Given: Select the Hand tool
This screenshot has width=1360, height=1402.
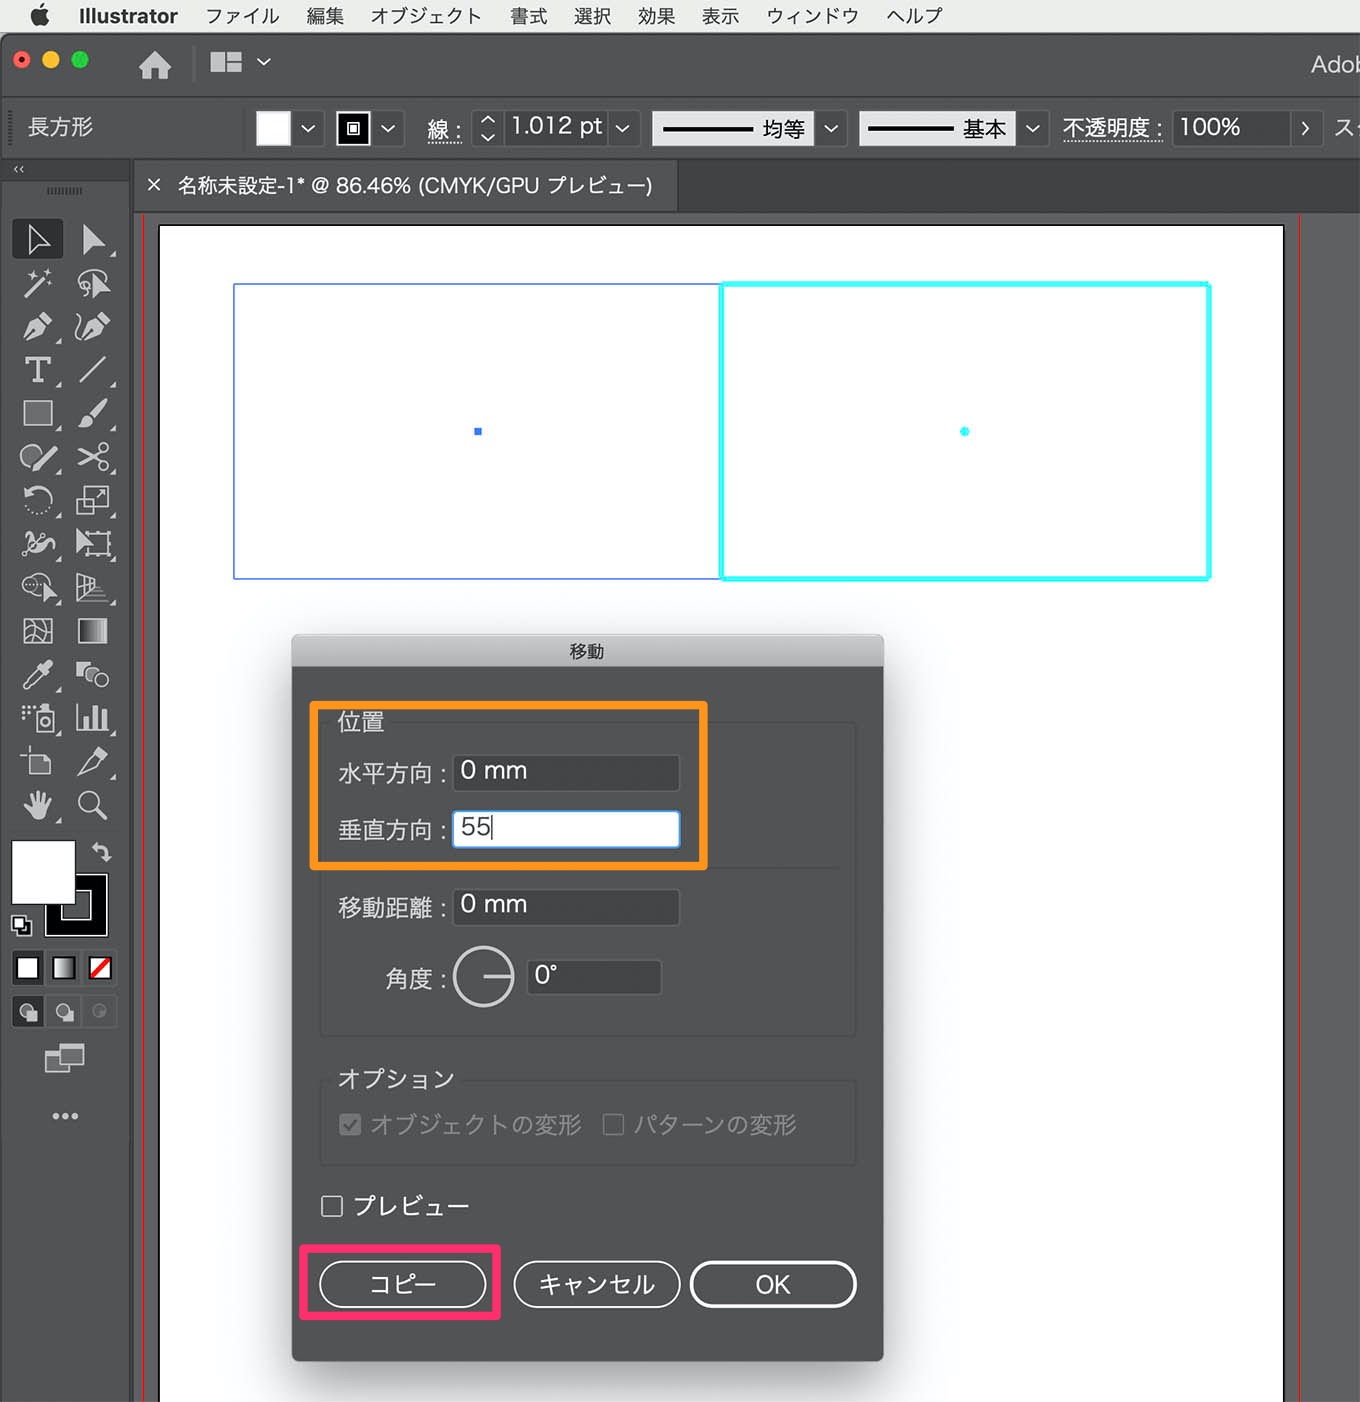Looking at the screenshot, I should [38, 805].
